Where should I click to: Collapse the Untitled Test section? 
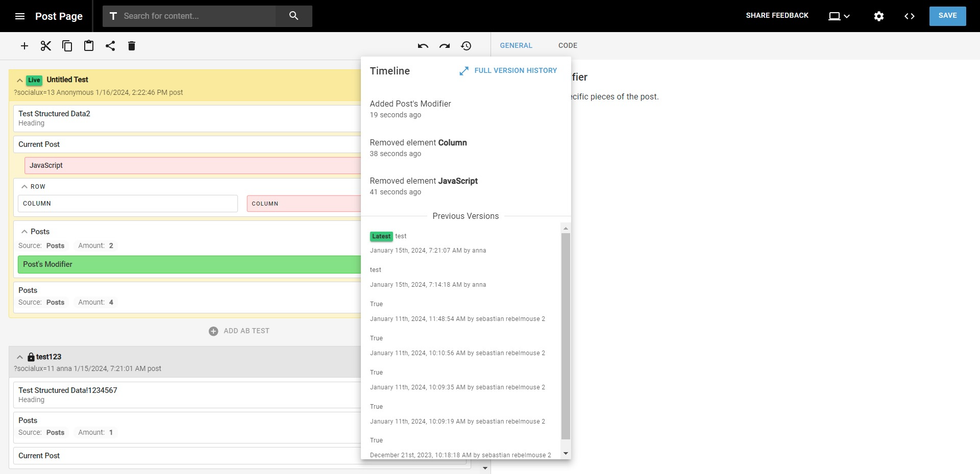pyautogui.click(x=17, y=80)
